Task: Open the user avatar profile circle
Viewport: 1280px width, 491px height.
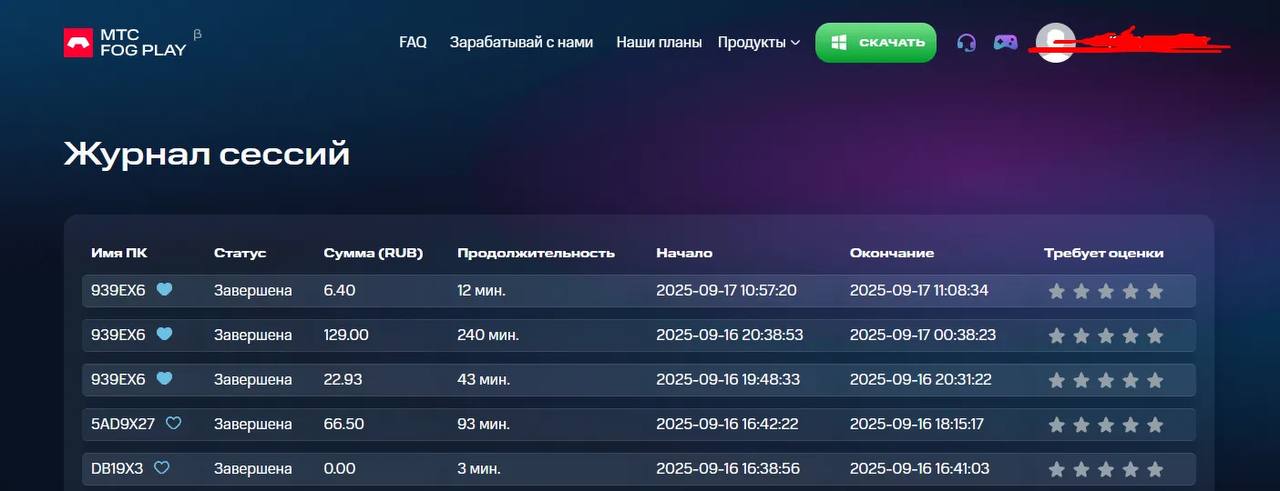Action: (x=1055, y=43)
